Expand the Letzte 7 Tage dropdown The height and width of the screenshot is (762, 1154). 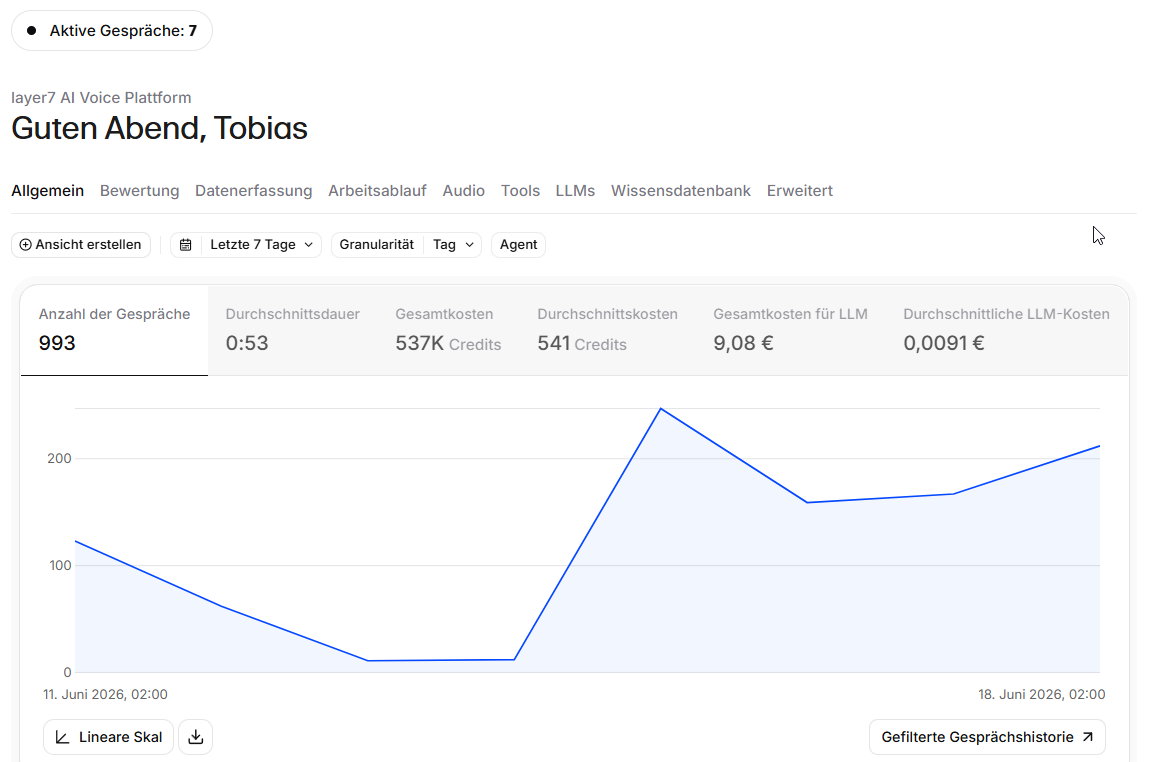click(261, 244)
